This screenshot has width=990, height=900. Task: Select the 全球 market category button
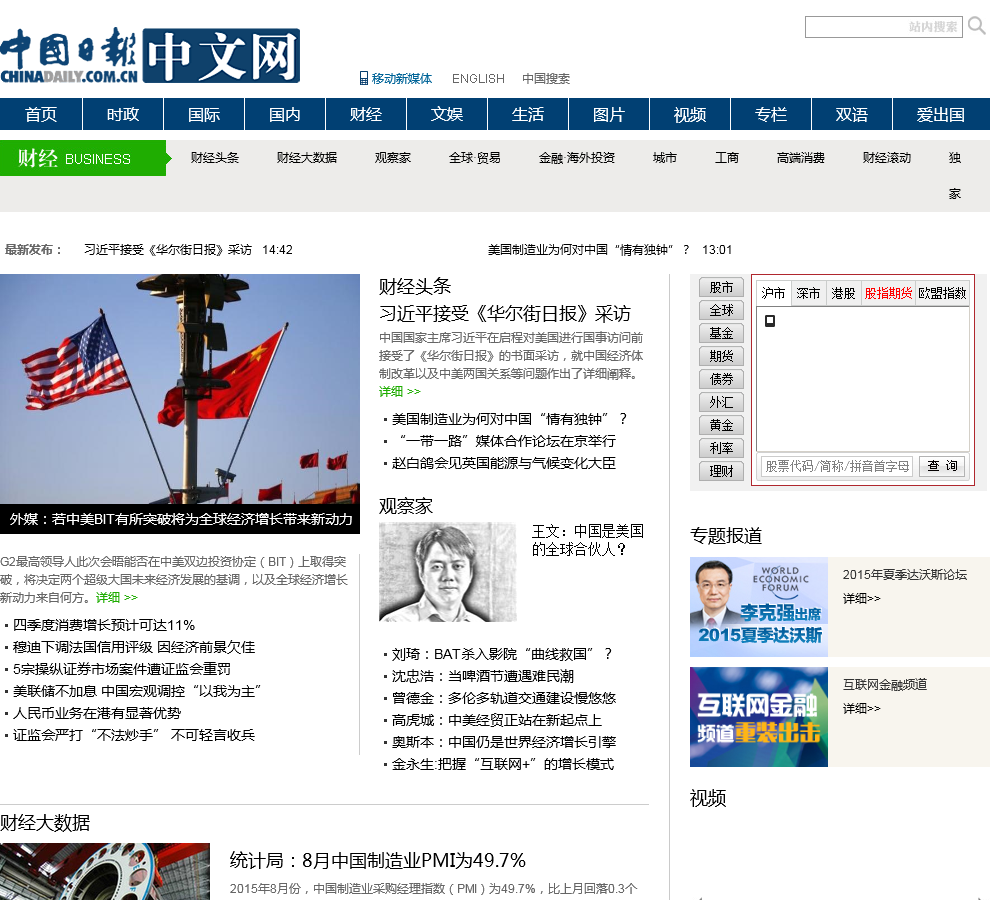click(722, 310)
